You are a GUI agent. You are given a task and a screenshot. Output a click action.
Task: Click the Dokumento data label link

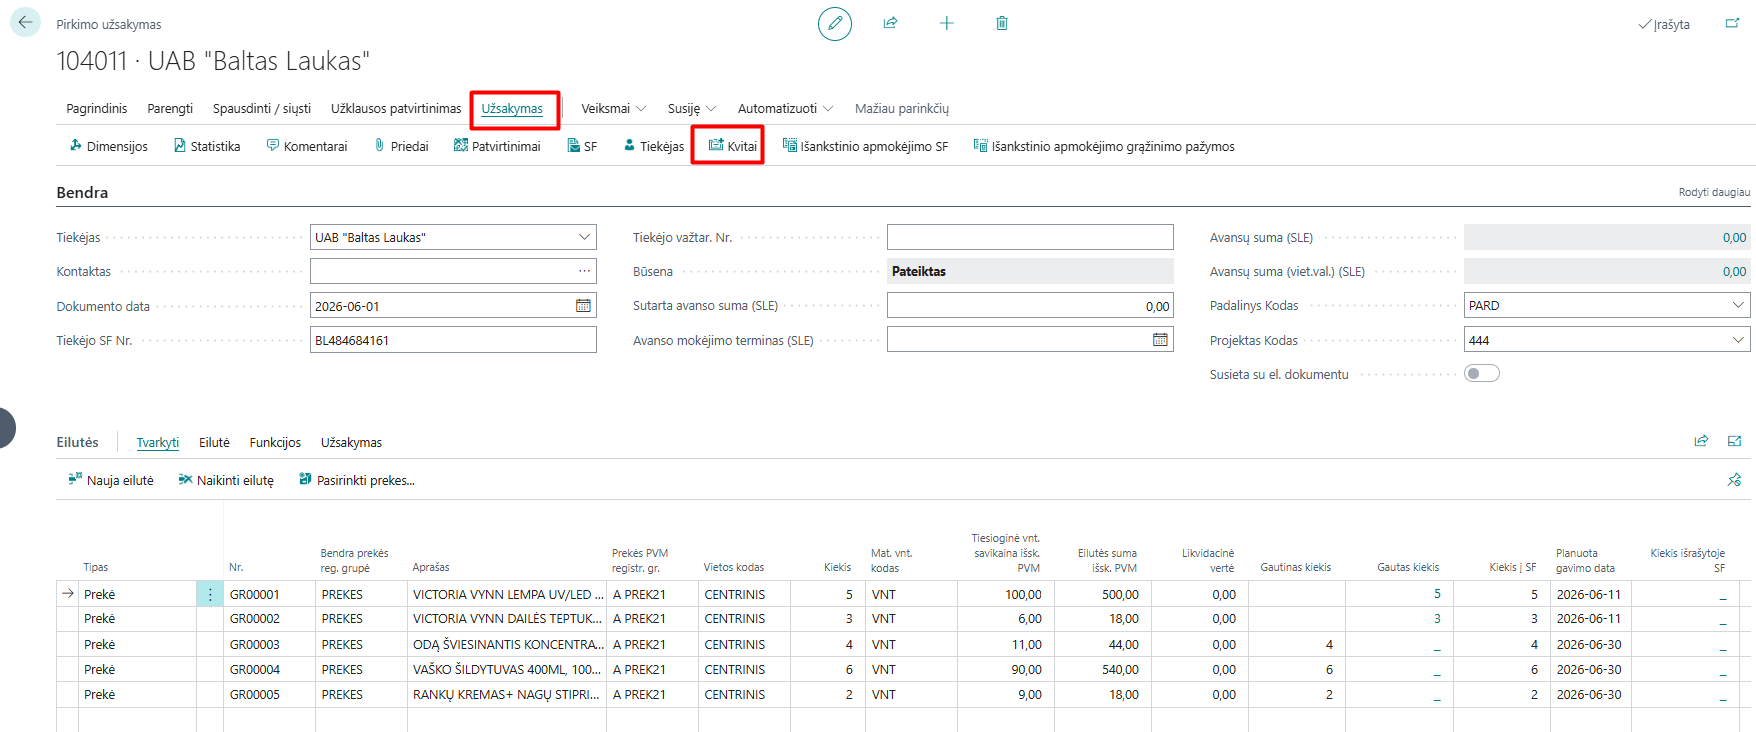103,306
